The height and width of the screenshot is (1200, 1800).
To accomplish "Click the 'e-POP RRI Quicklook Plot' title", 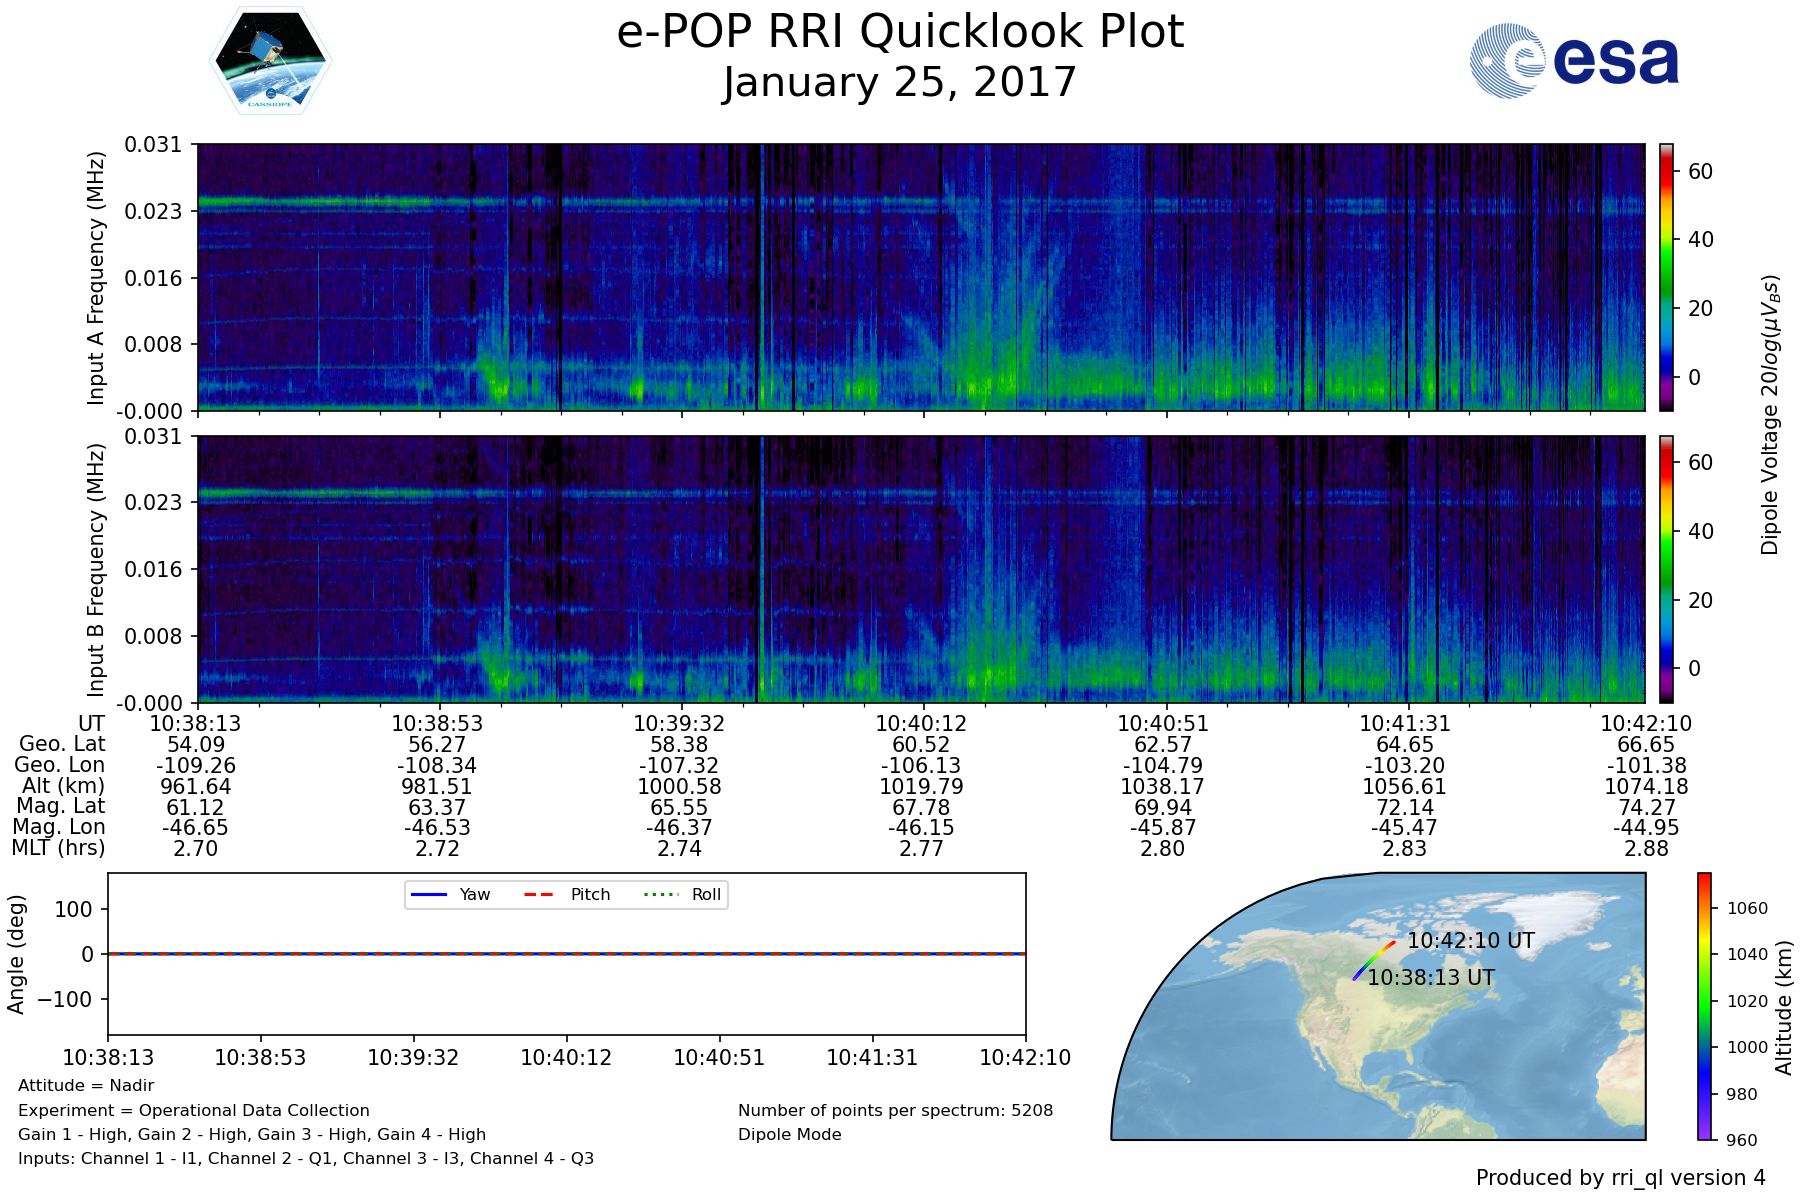I will click(900, 32).
